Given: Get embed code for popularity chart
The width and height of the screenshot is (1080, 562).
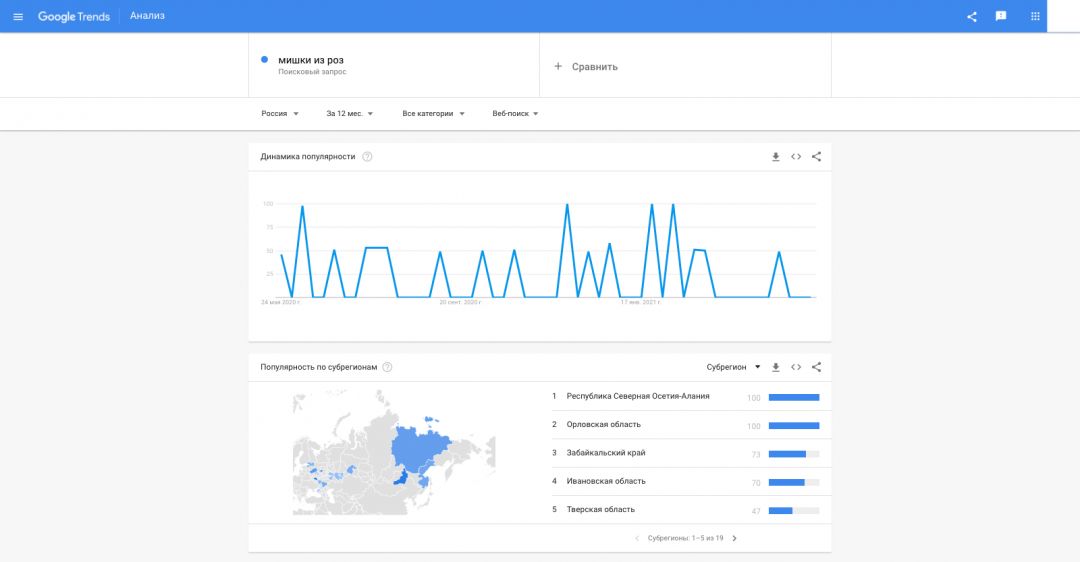Looking at the screenshot, I should (796, 156).
